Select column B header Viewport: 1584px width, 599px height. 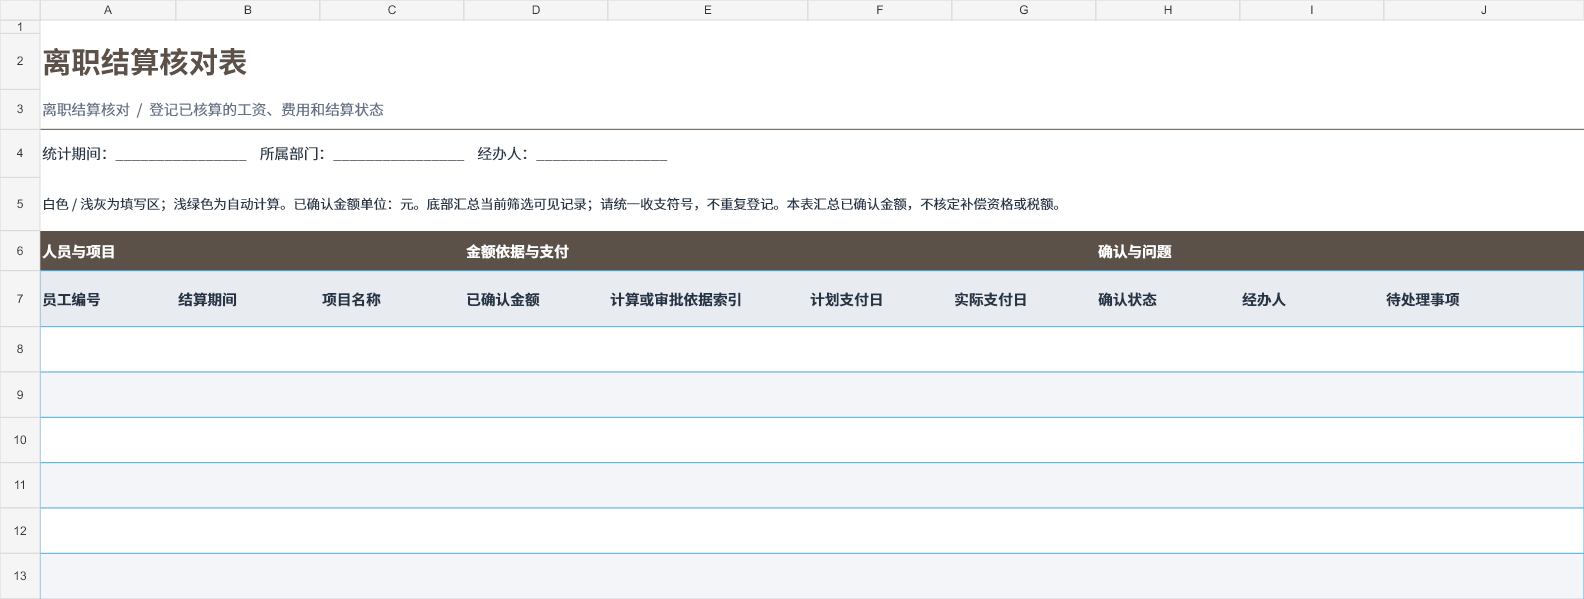click(248, 10)
